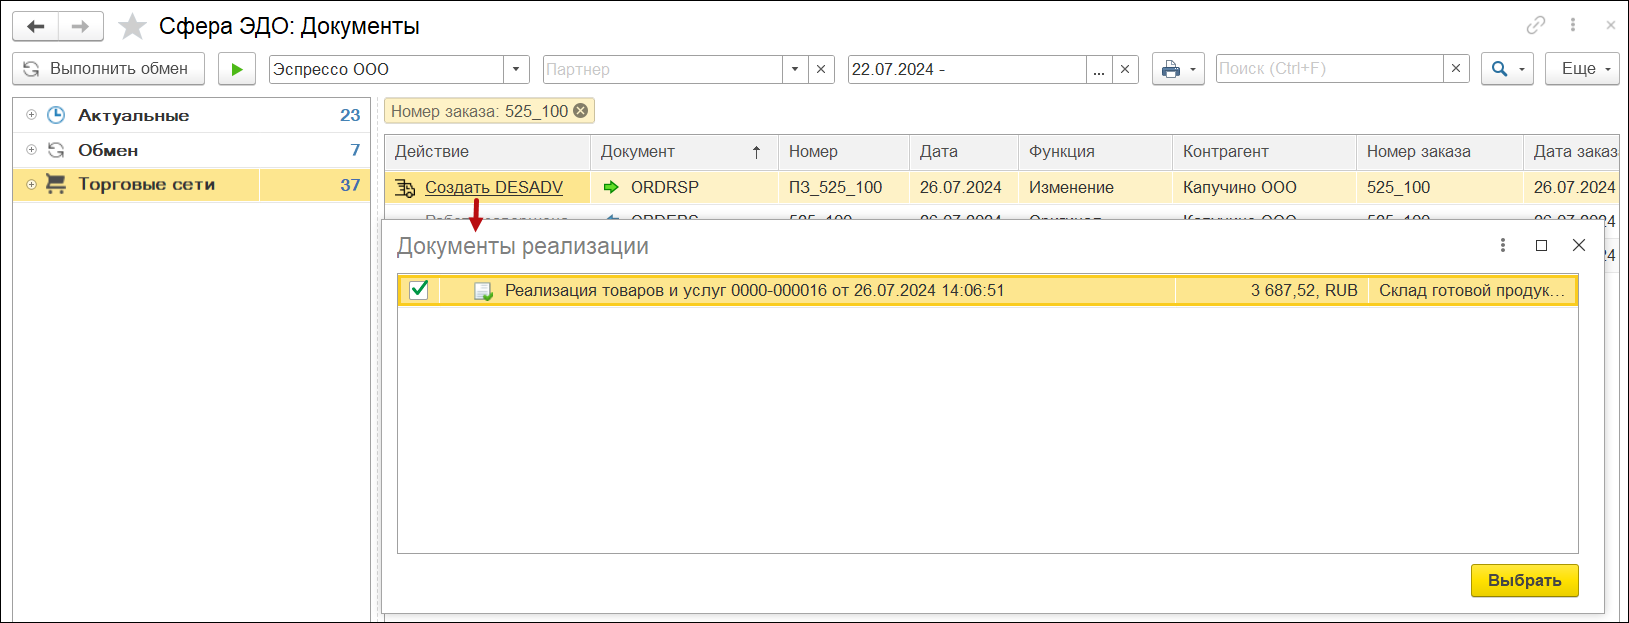Click the Дата column header
1629x623 pixels.
pos(964,152)
